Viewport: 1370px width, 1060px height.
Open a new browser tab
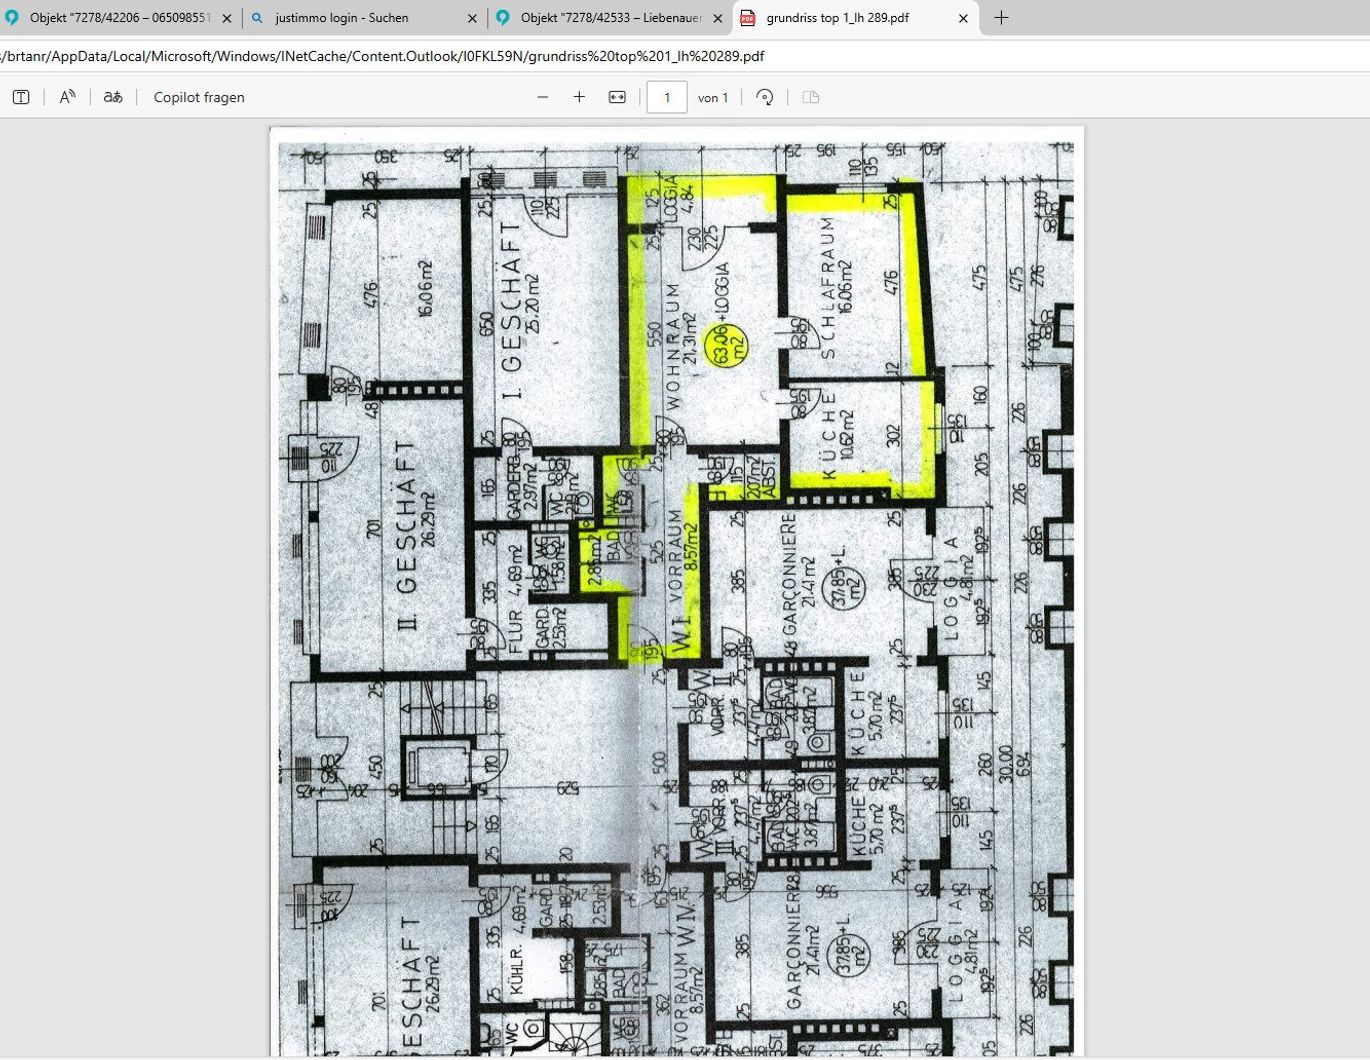click(x=1000, y=17)
